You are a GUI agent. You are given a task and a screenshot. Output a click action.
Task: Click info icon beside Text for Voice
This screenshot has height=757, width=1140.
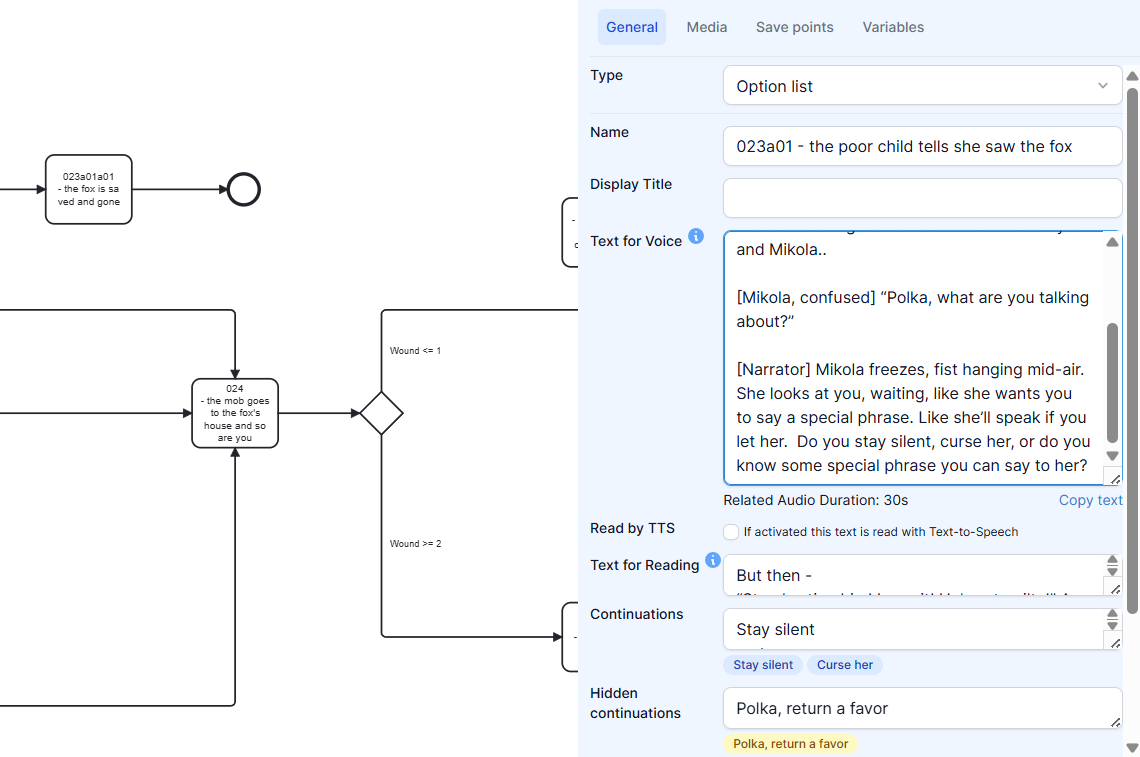tap(696, 237)
